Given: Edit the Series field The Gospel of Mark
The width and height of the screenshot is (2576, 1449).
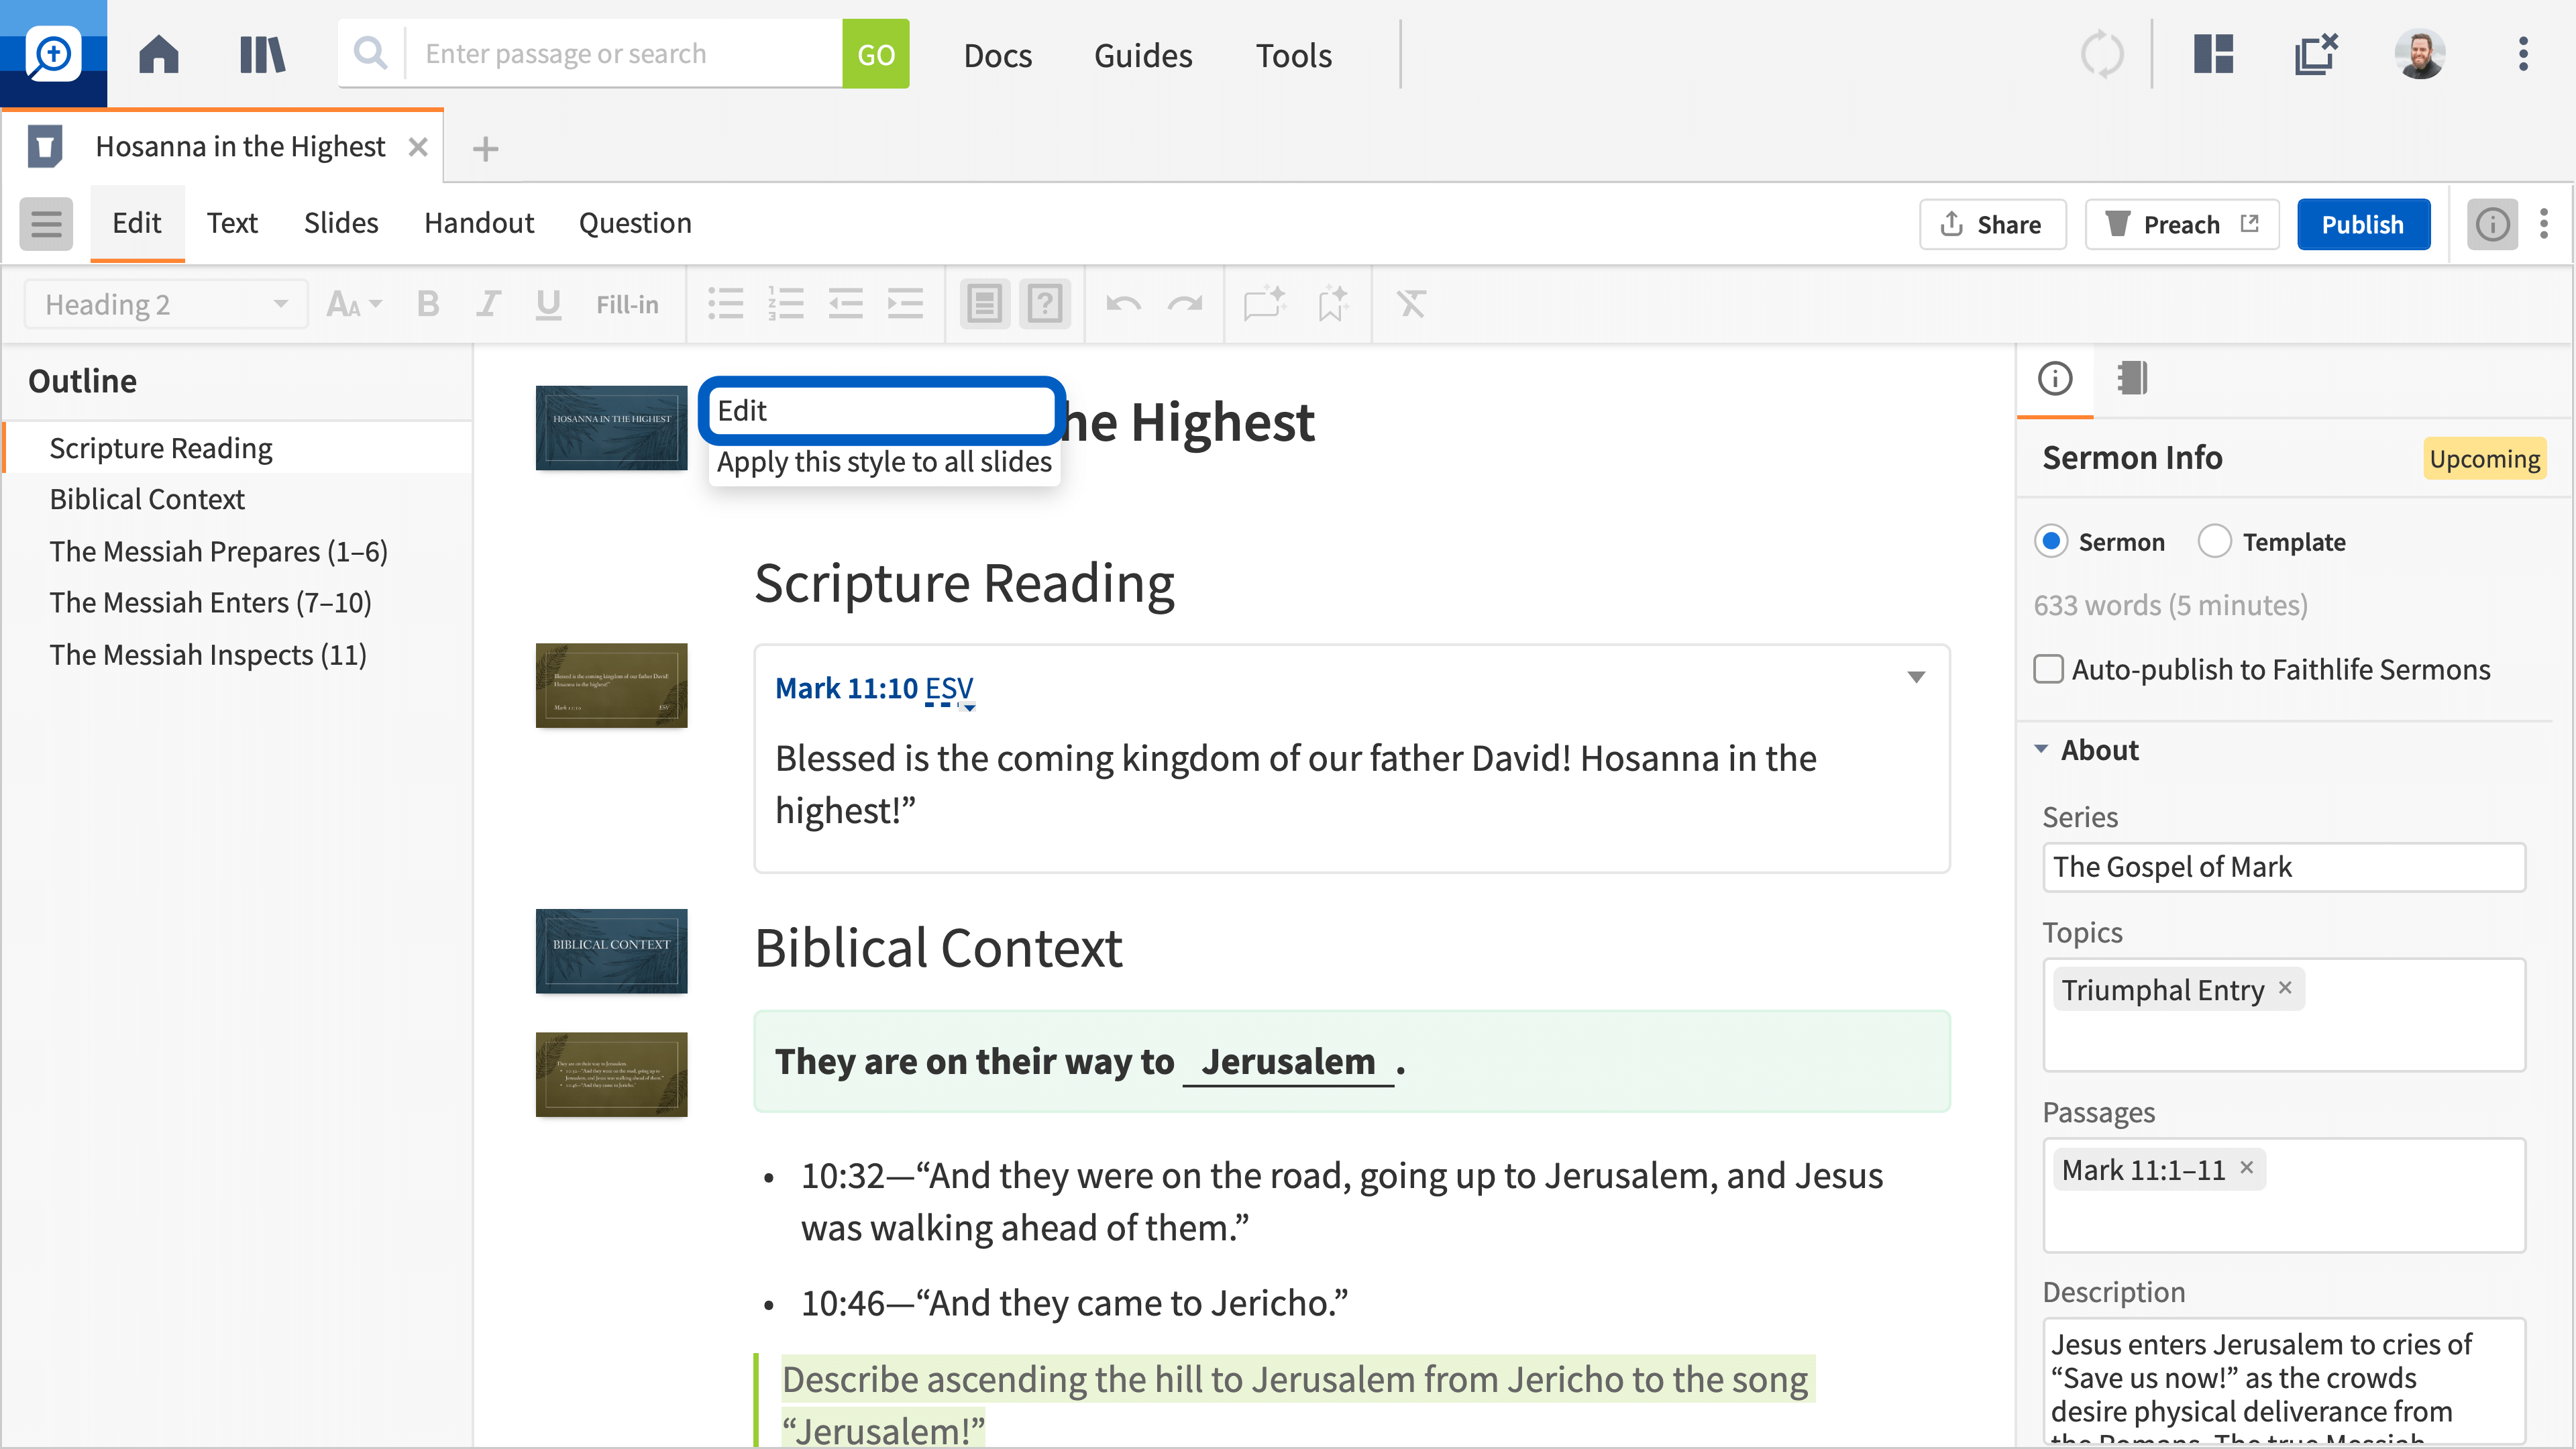Looking at the screenshot, I should (2284, 867).
